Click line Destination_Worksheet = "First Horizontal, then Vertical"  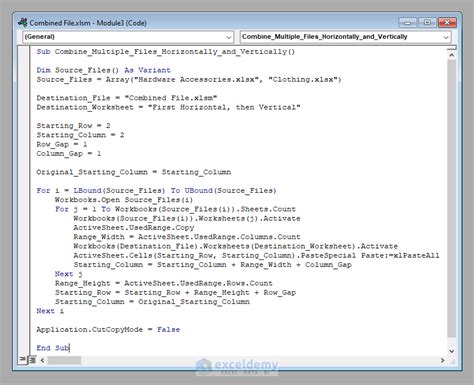[x=168, y=107]
